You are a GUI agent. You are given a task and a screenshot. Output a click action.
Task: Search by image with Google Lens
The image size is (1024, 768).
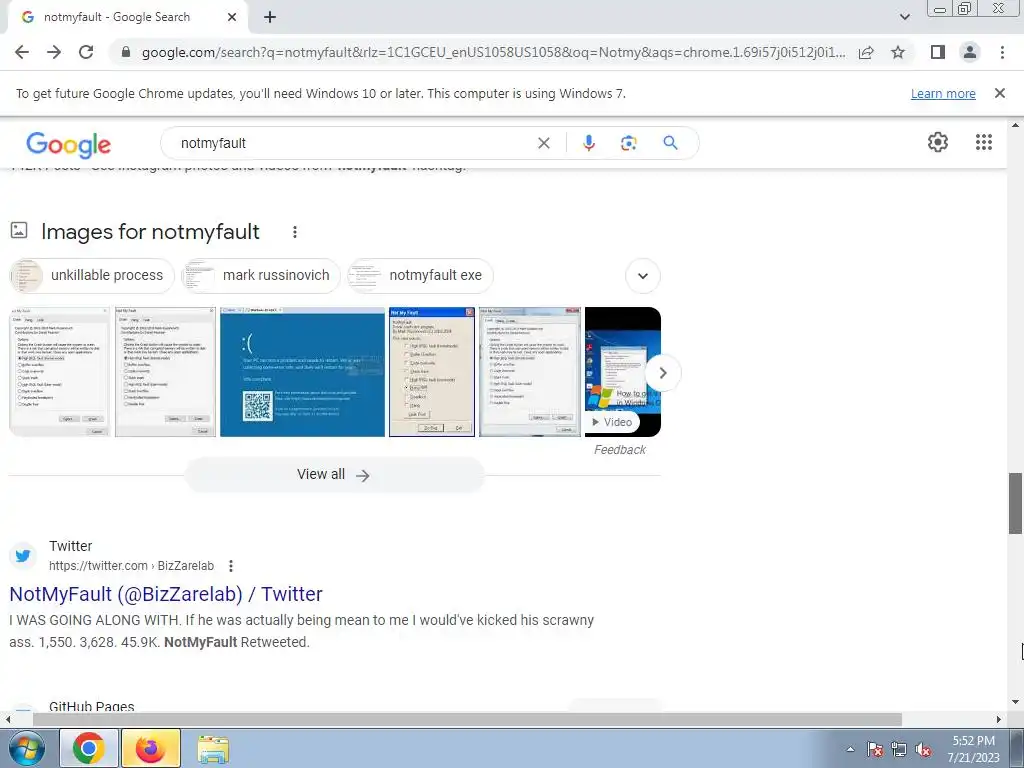coord(628,143)
